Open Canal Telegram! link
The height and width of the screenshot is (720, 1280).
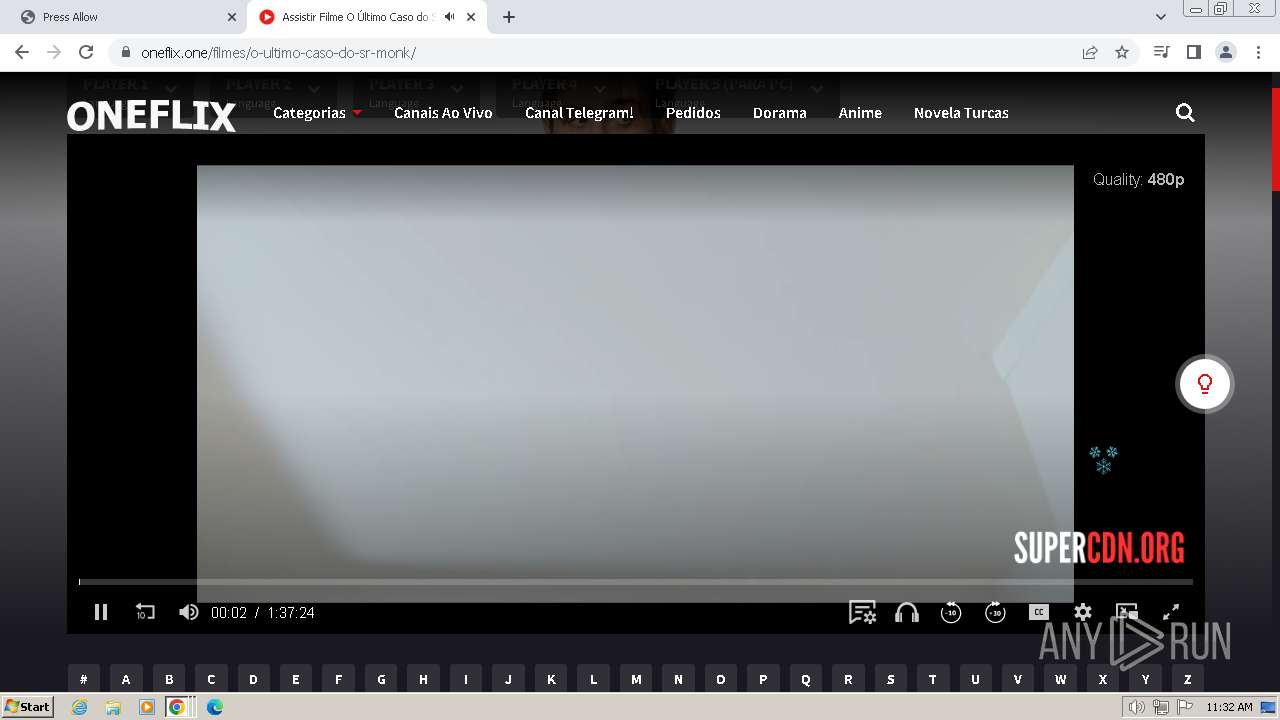pyautogui.click(x=579, y=113)
